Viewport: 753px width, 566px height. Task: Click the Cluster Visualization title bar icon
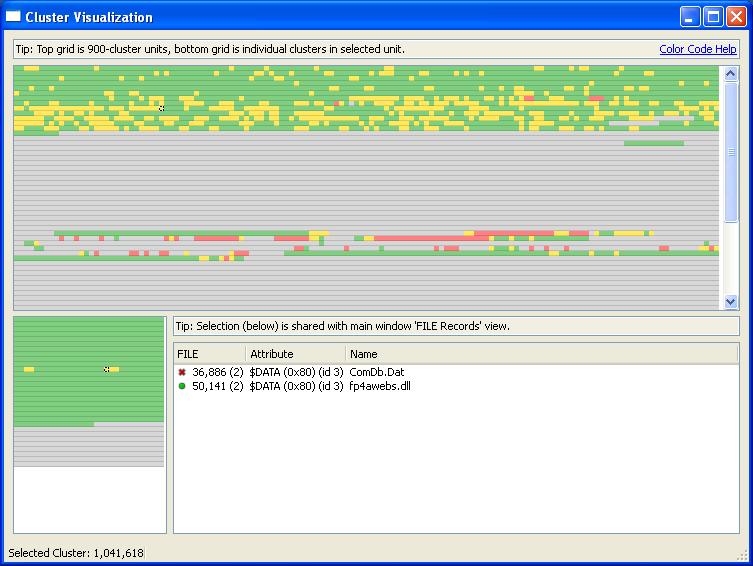[x=13, y=17]
